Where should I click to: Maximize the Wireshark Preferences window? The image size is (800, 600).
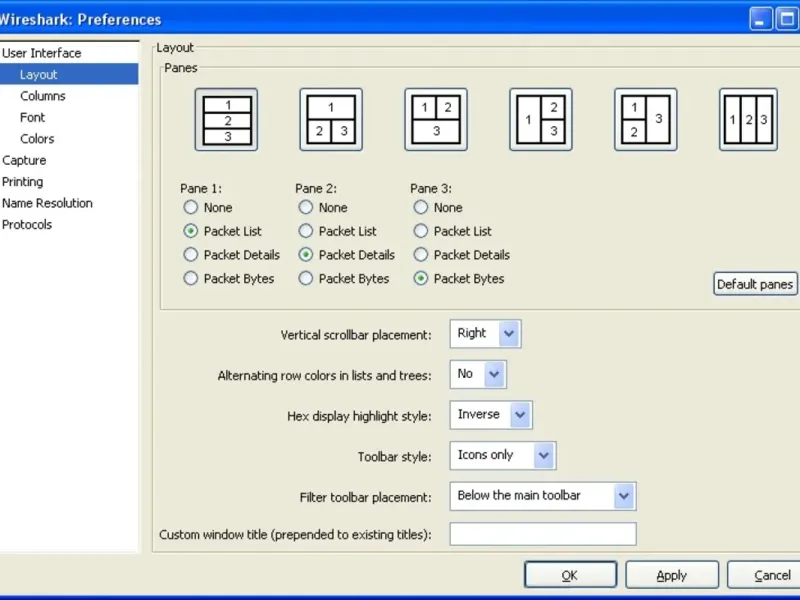[x=787, y=19]
